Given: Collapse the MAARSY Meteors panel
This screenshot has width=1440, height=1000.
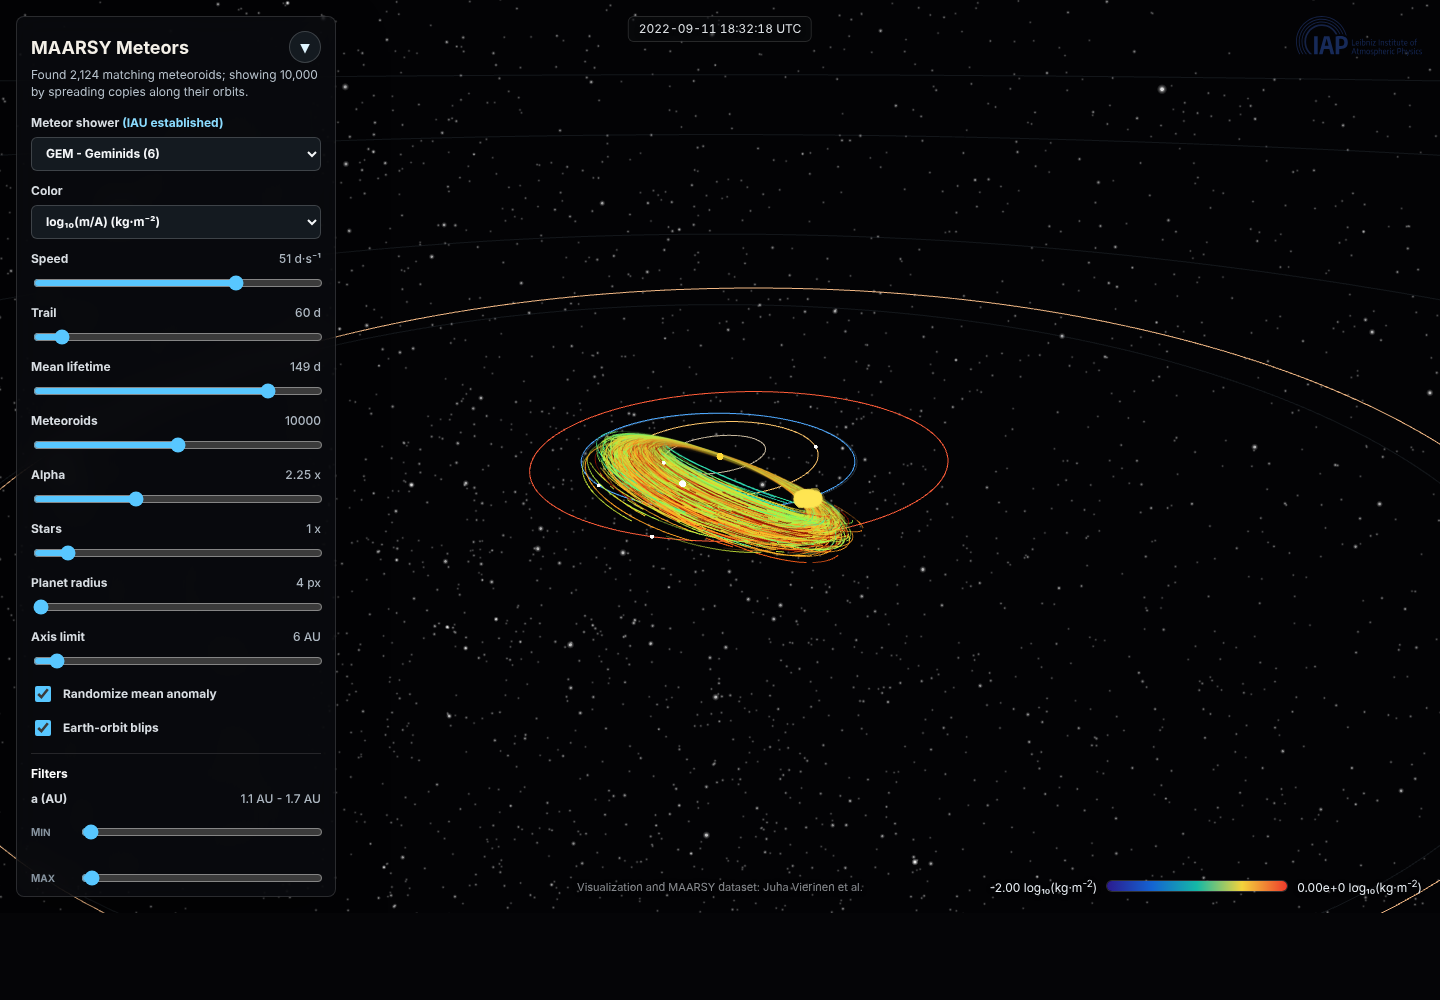Looking at the screenshot, I should (x=305, y=47).
